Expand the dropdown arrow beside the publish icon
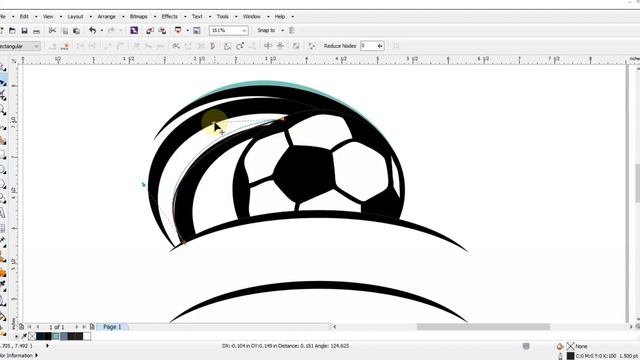Viewport: 640px width, 360px height. click(187, 31)
